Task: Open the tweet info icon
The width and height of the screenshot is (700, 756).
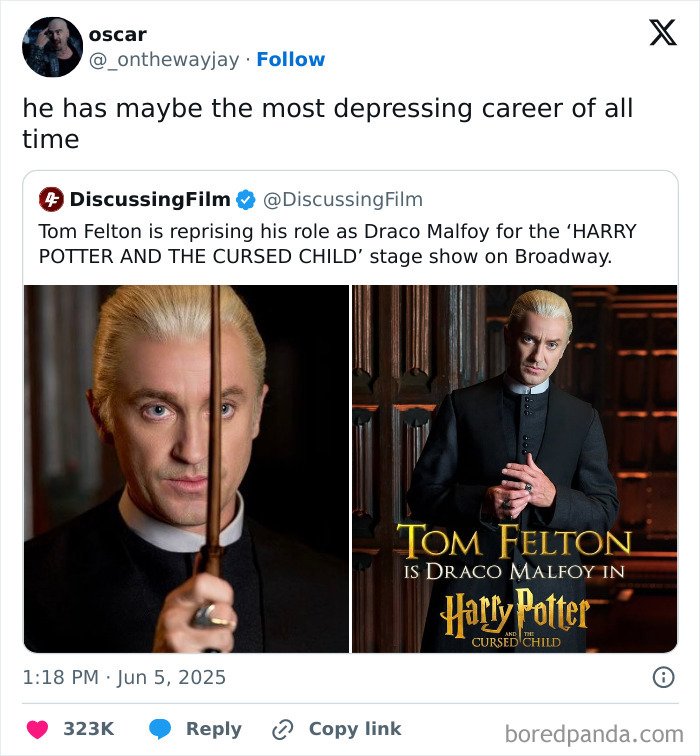Action: tap(663, 677)
